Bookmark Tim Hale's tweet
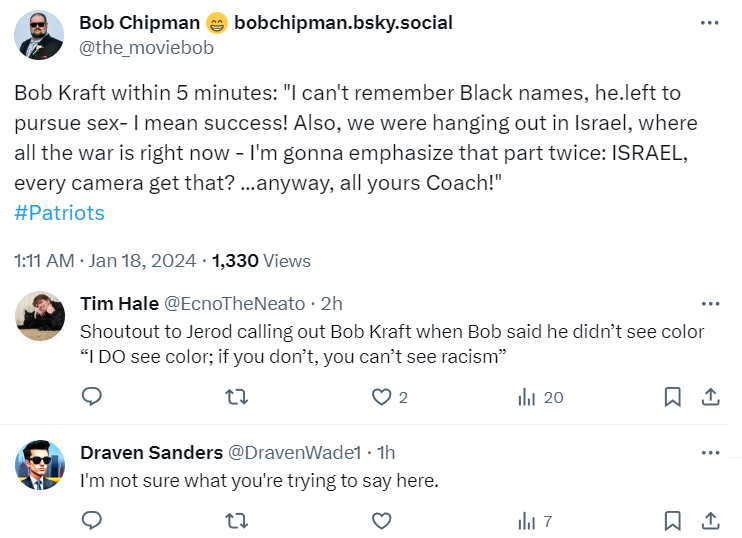The width and height of the screenshot is (742, 538). 673,397
